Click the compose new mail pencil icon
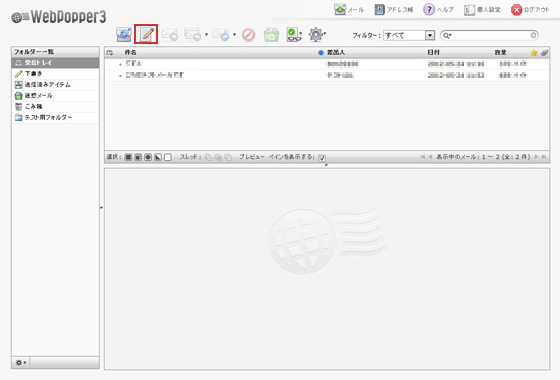Screen dimensions: 560x380 pyautogui.click(x=146, y=34)
